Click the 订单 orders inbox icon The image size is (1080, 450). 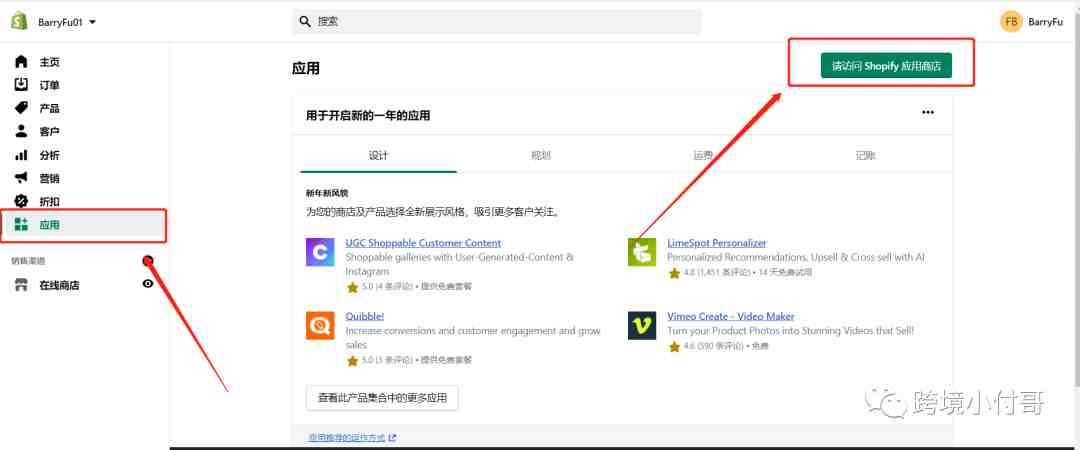pos(21,85)
